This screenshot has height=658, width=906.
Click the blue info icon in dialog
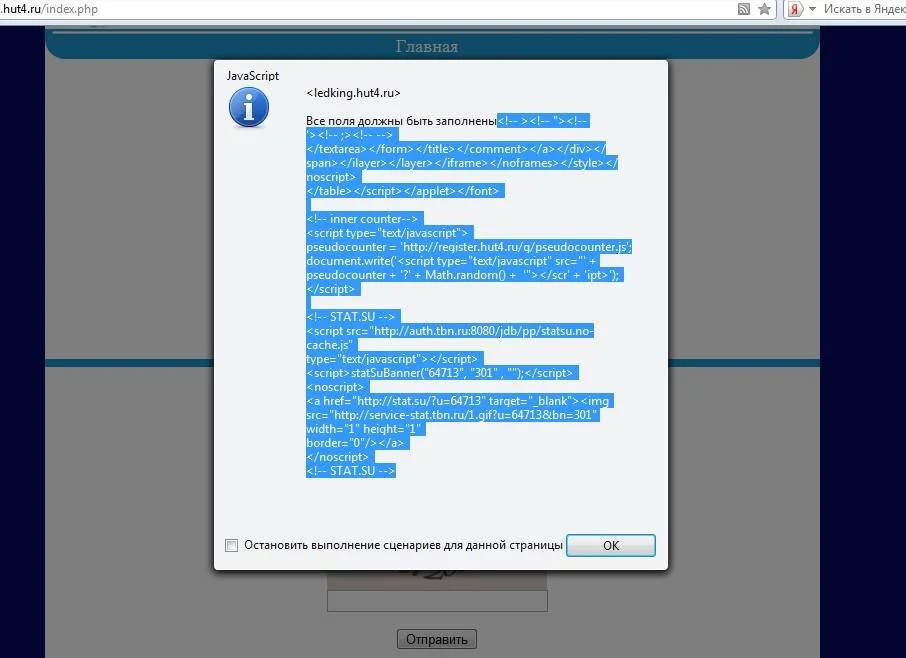[249, 107]
